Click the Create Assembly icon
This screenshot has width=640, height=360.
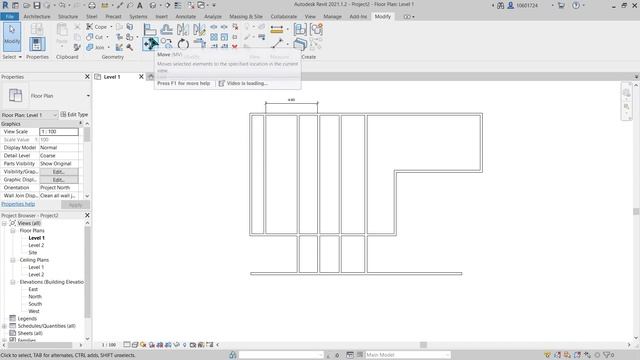300,29
